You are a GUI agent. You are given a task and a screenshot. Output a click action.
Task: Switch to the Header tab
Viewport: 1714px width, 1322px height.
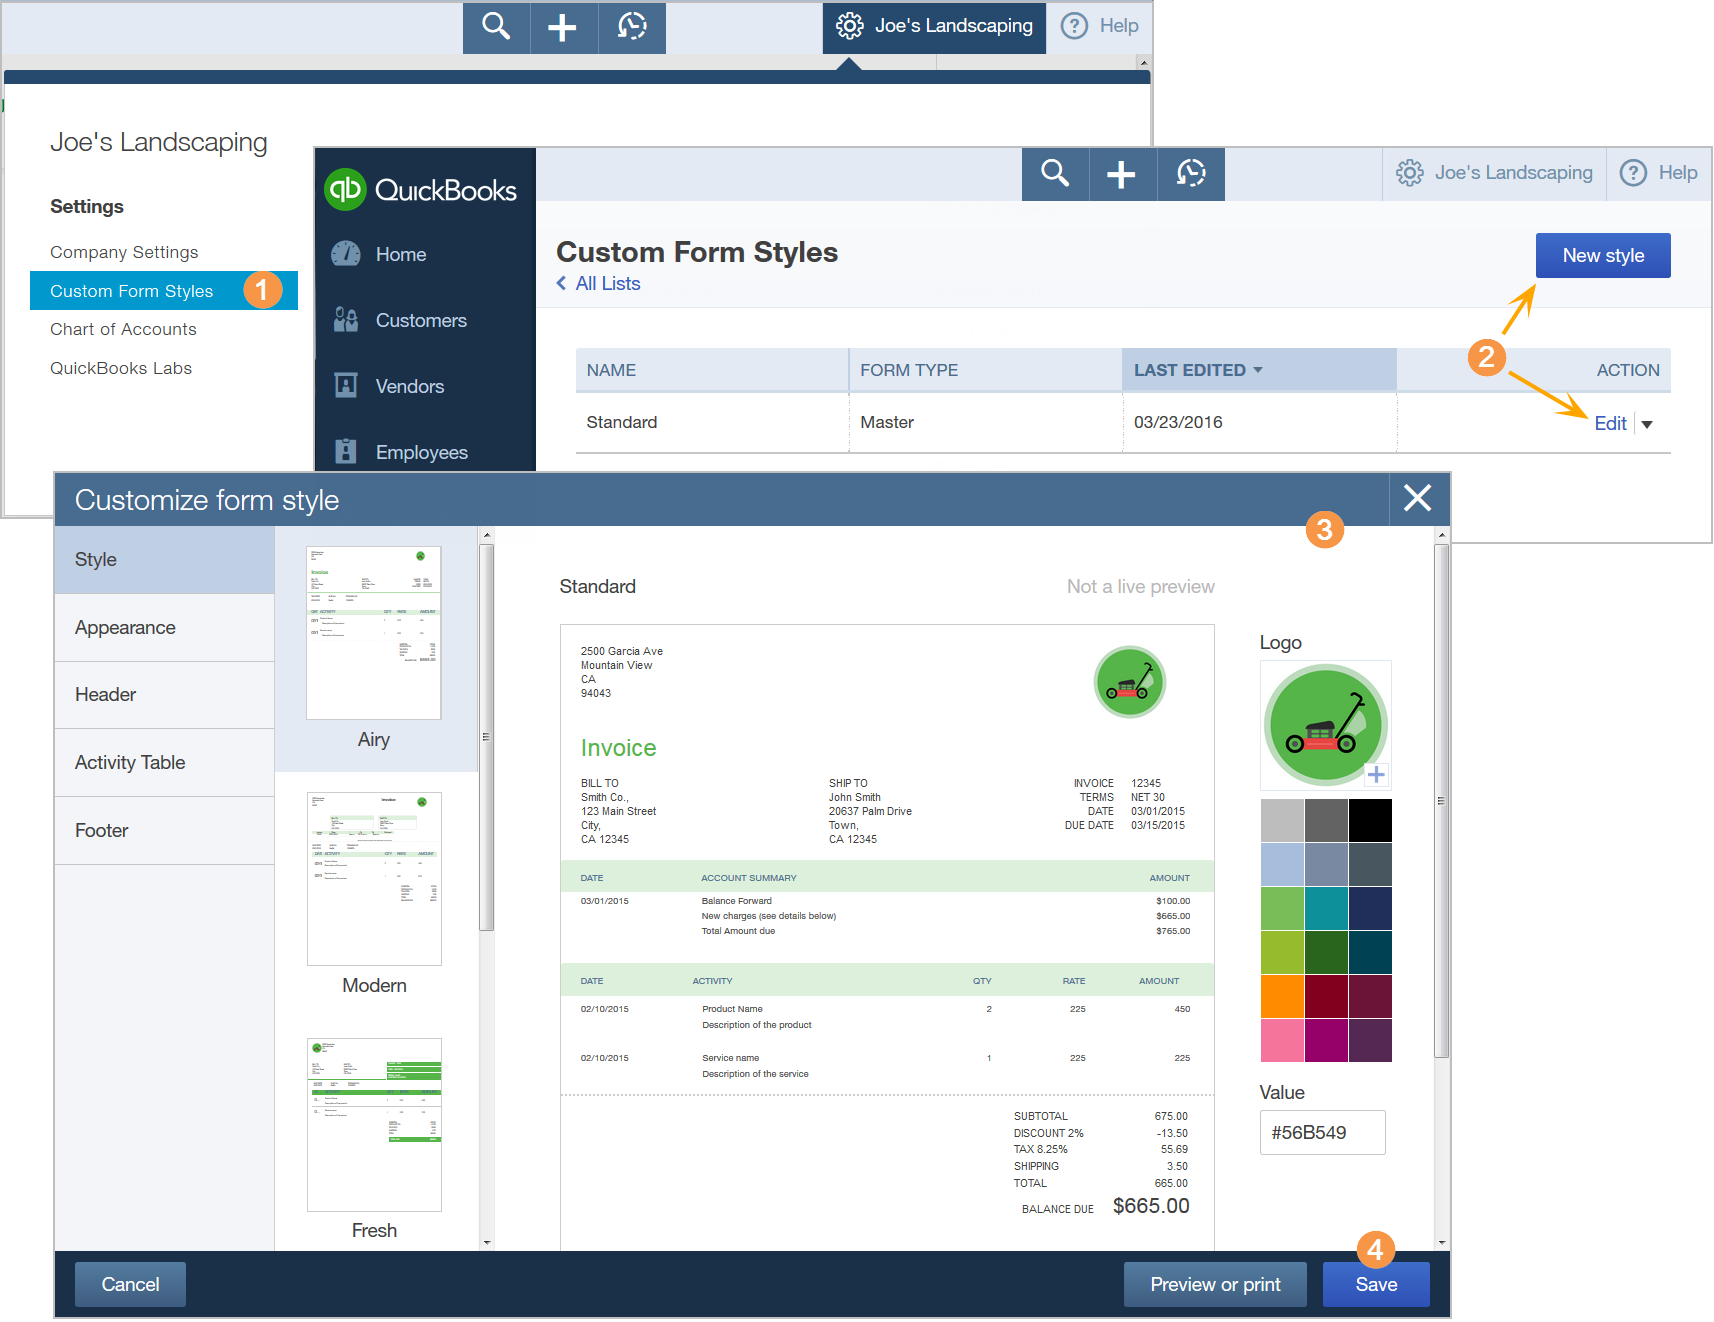(x=165, y=695)
